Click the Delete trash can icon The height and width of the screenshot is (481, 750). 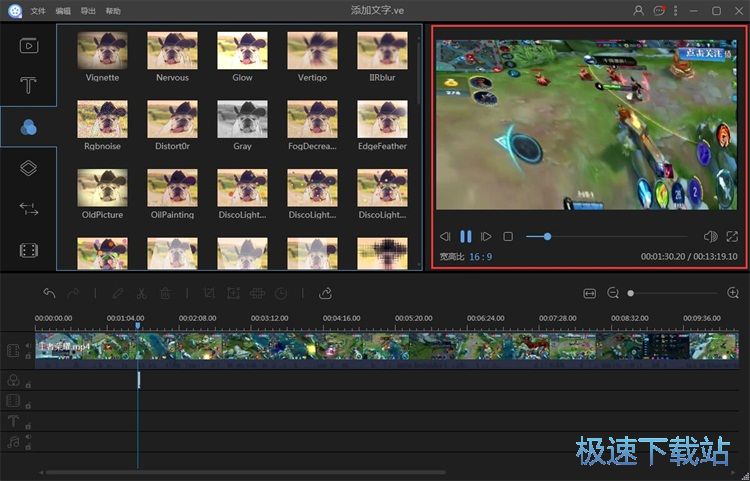(x=165, y=293)
